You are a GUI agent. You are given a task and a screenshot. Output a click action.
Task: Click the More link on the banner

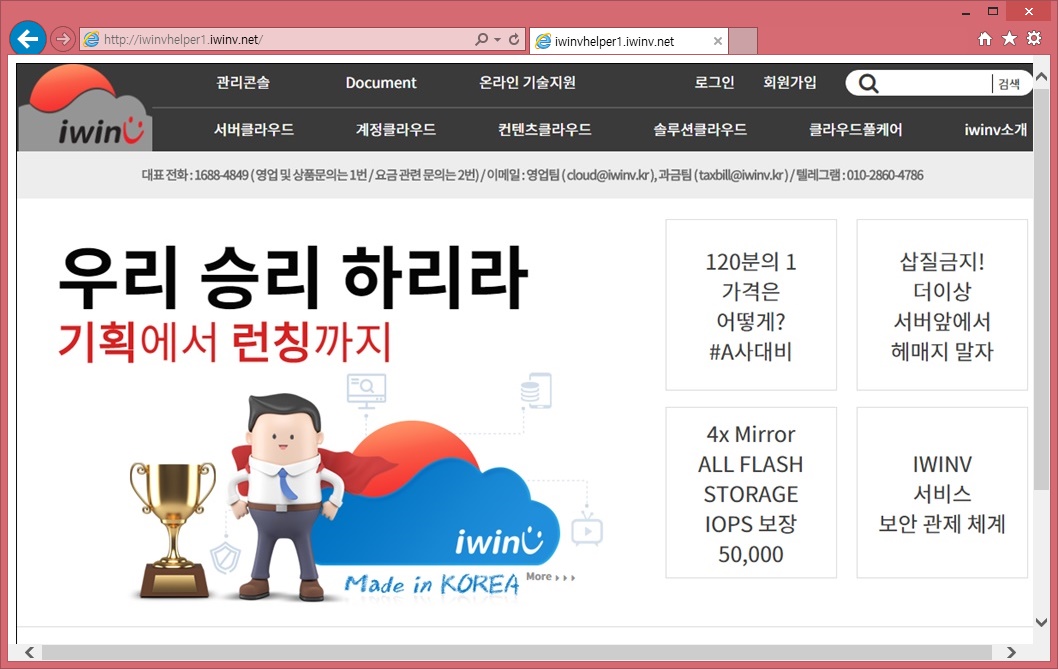(x=551, y=577)
